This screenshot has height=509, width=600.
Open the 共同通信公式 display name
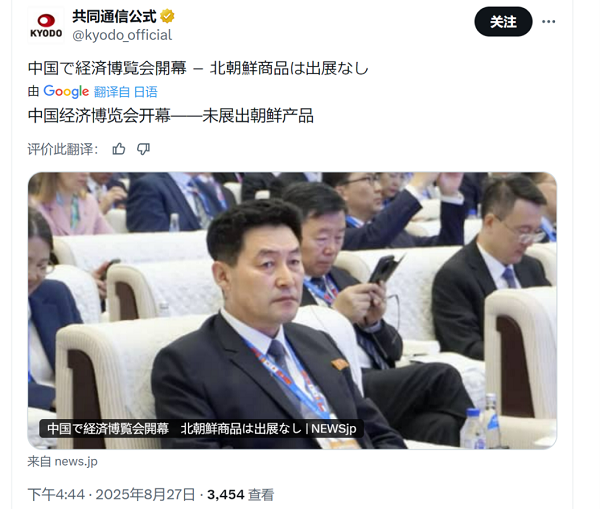(114, 16)
